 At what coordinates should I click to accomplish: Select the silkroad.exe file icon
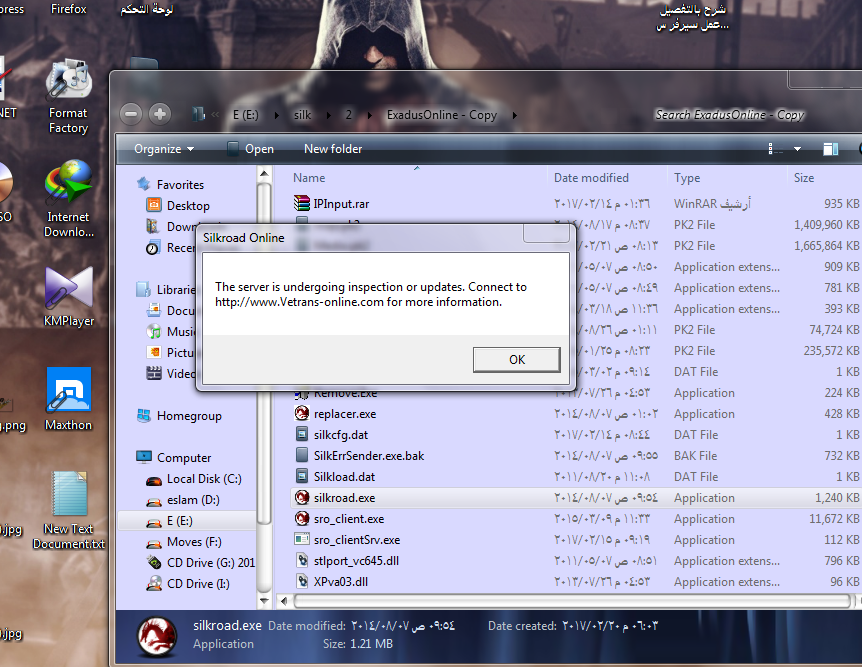click(302, 497)
